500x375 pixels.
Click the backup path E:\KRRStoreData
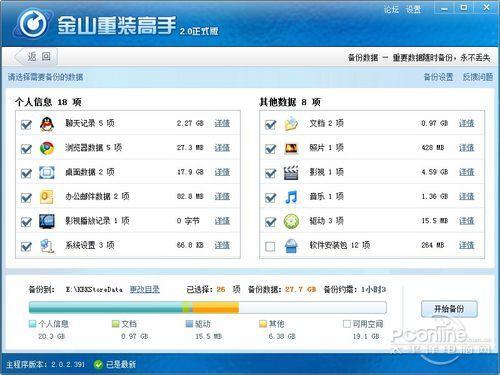[94, 290]
